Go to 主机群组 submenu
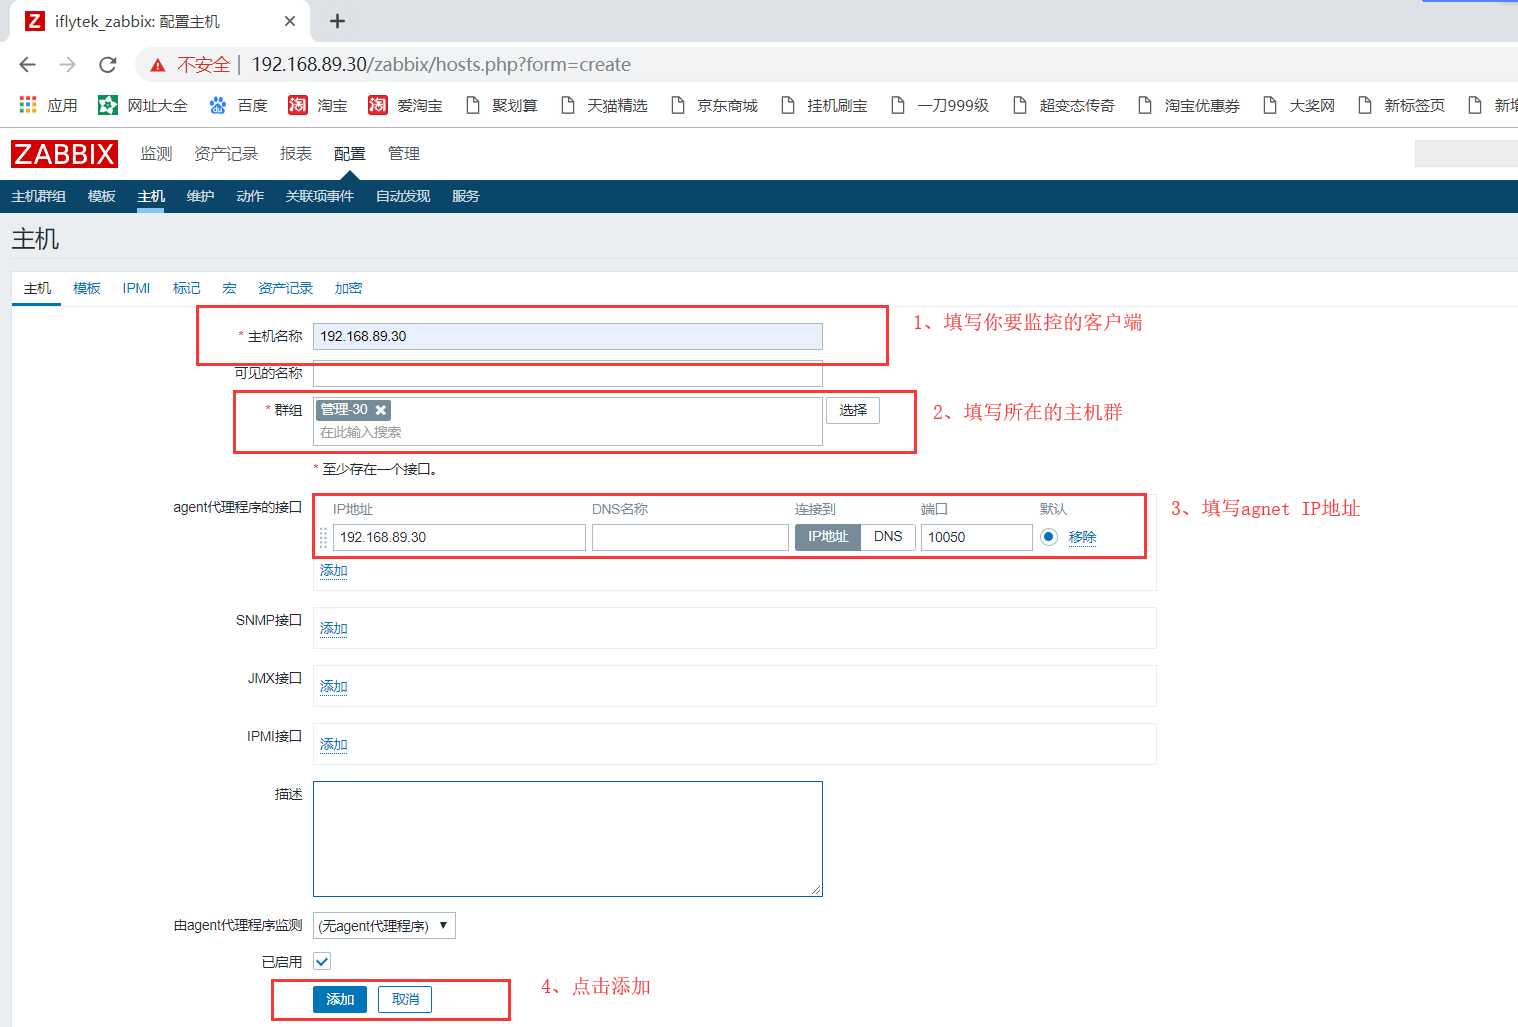Image resolution: width=1518 pixels, height=1027 pixels. click(x=39, y=196)
